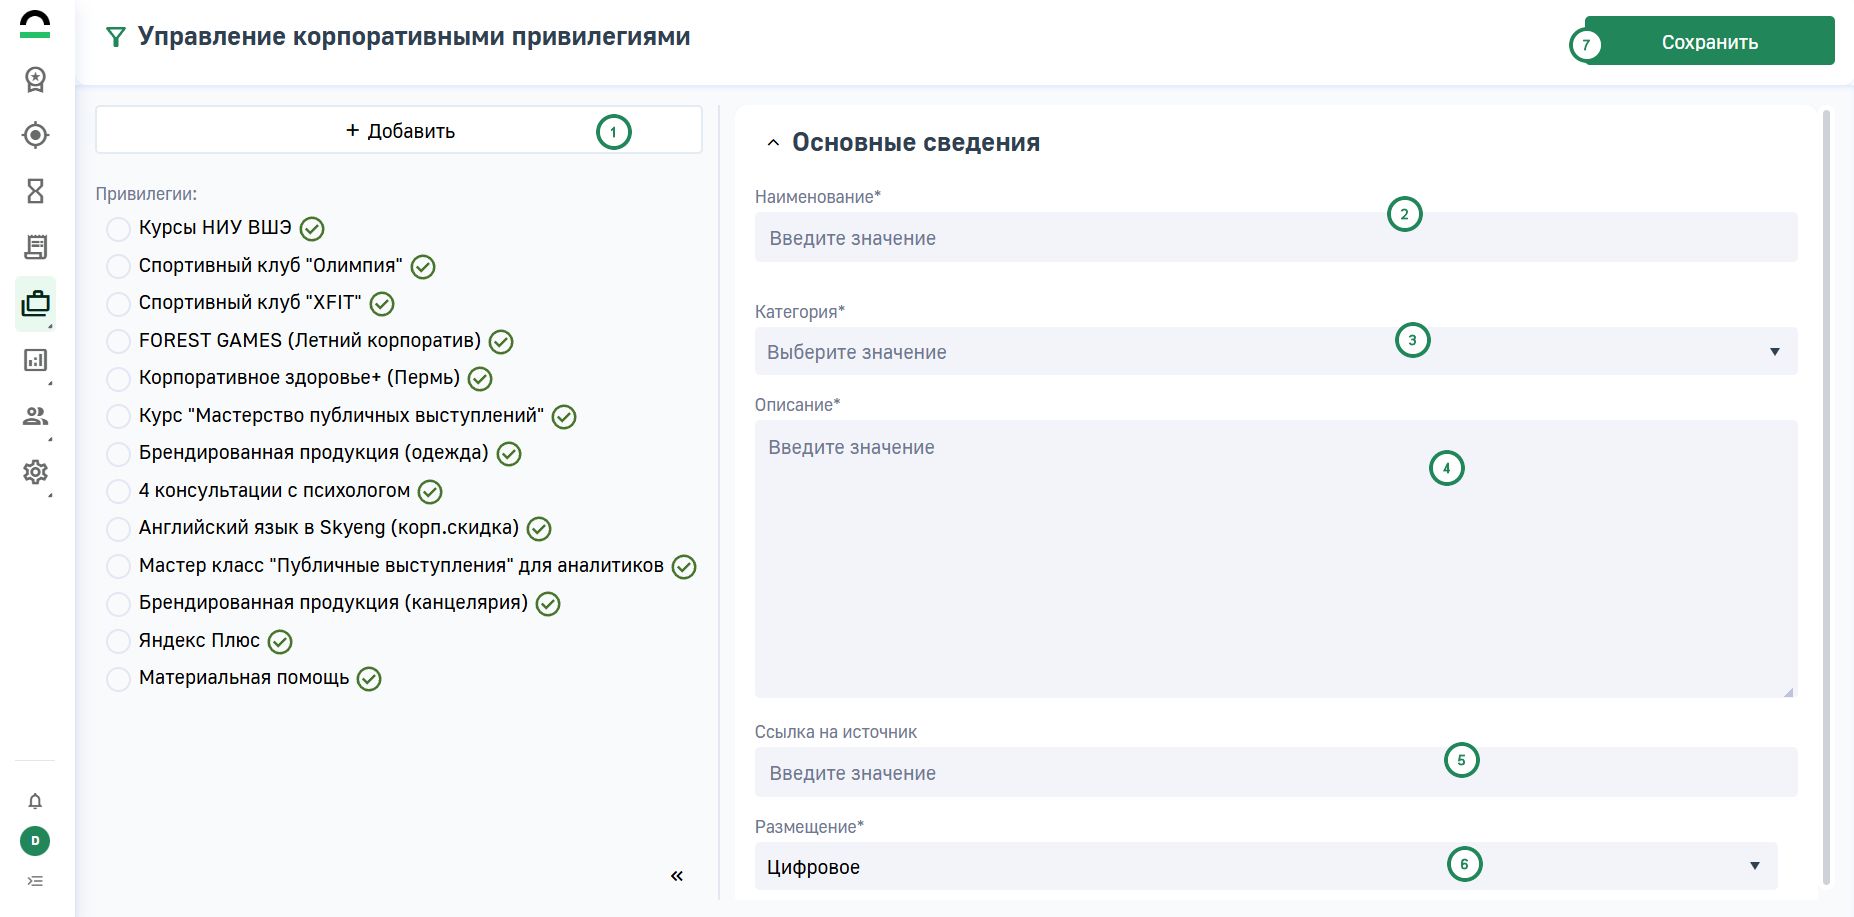Open the target goals icon in sidebar
1854x917 pixels.
(x=35, y=135)
